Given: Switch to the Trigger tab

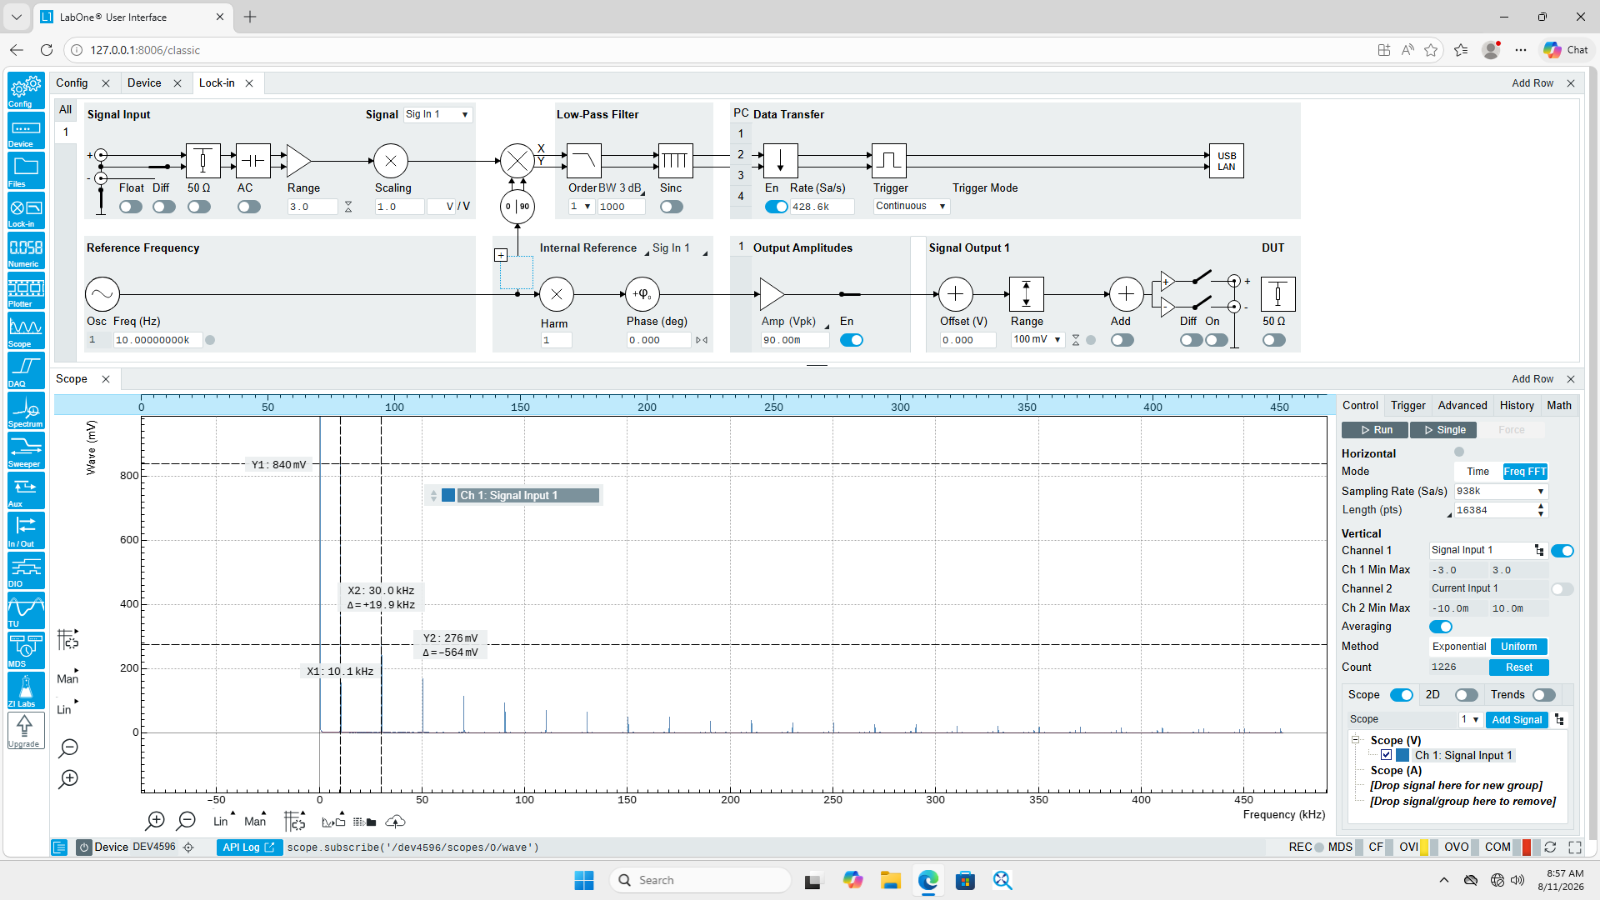Looking at the screenshot, I should tap(1408, 406).
